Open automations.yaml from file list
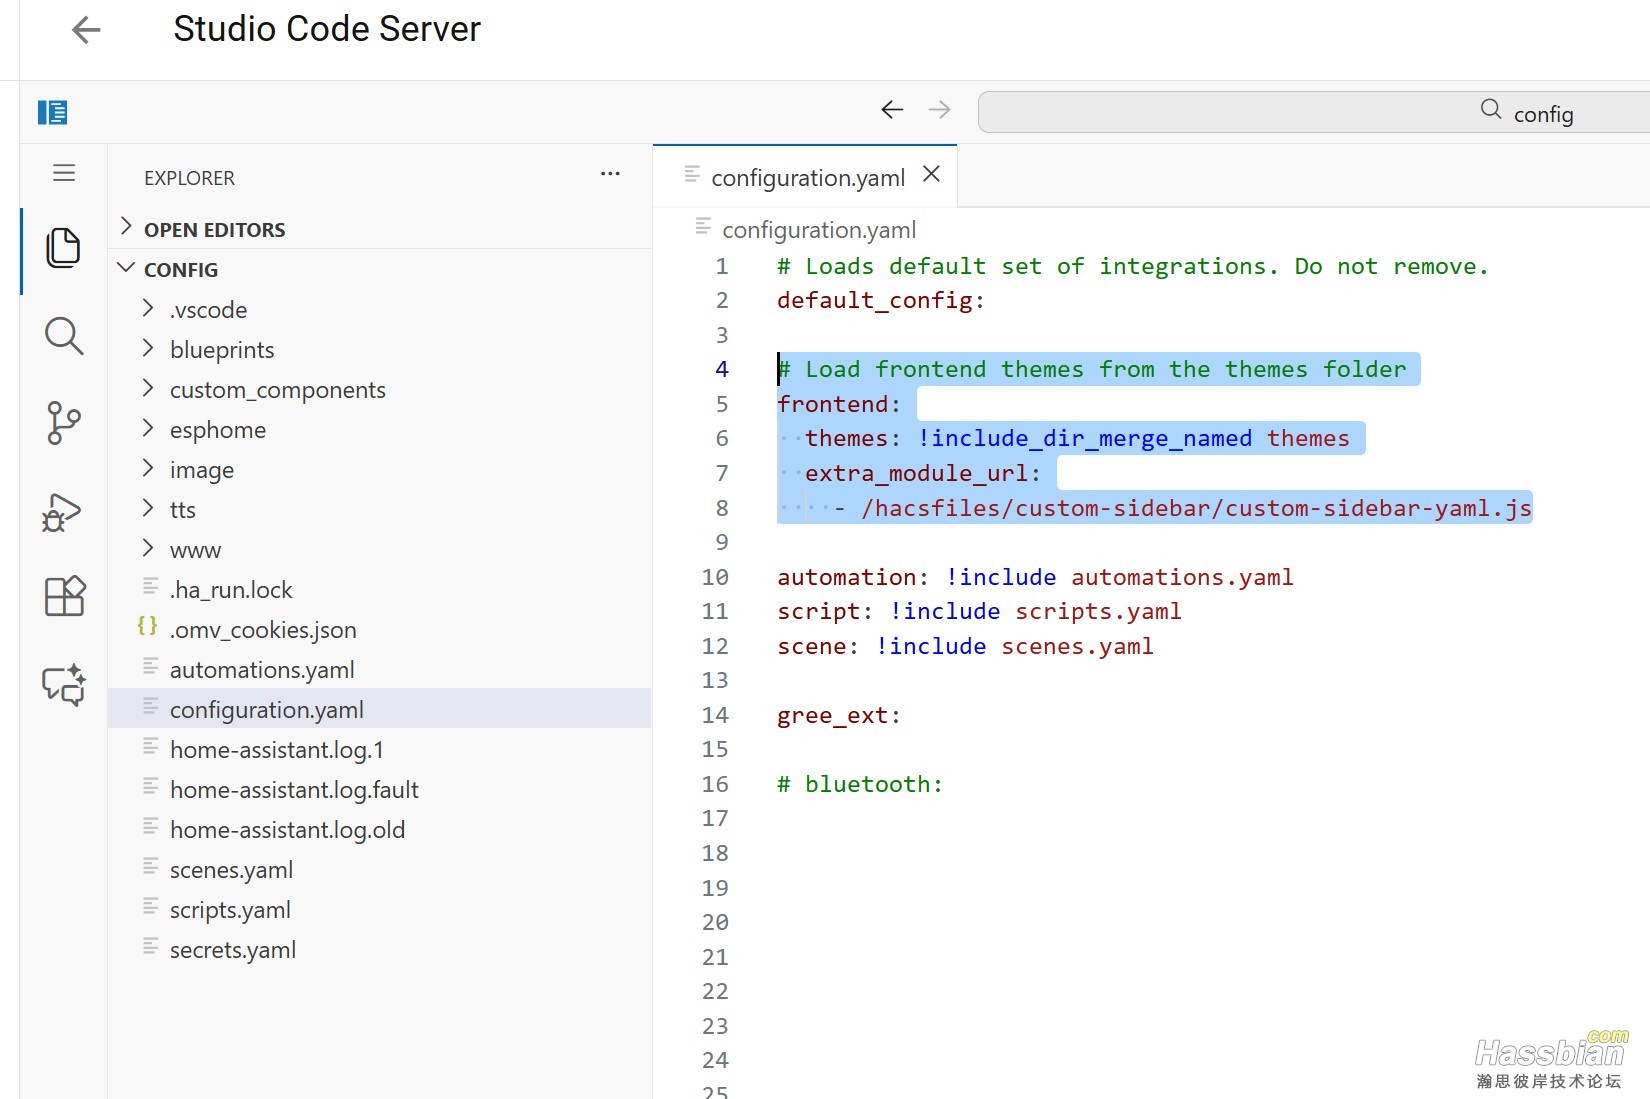This screenshot has height=1099, width=1650. [x=262, y=670]
